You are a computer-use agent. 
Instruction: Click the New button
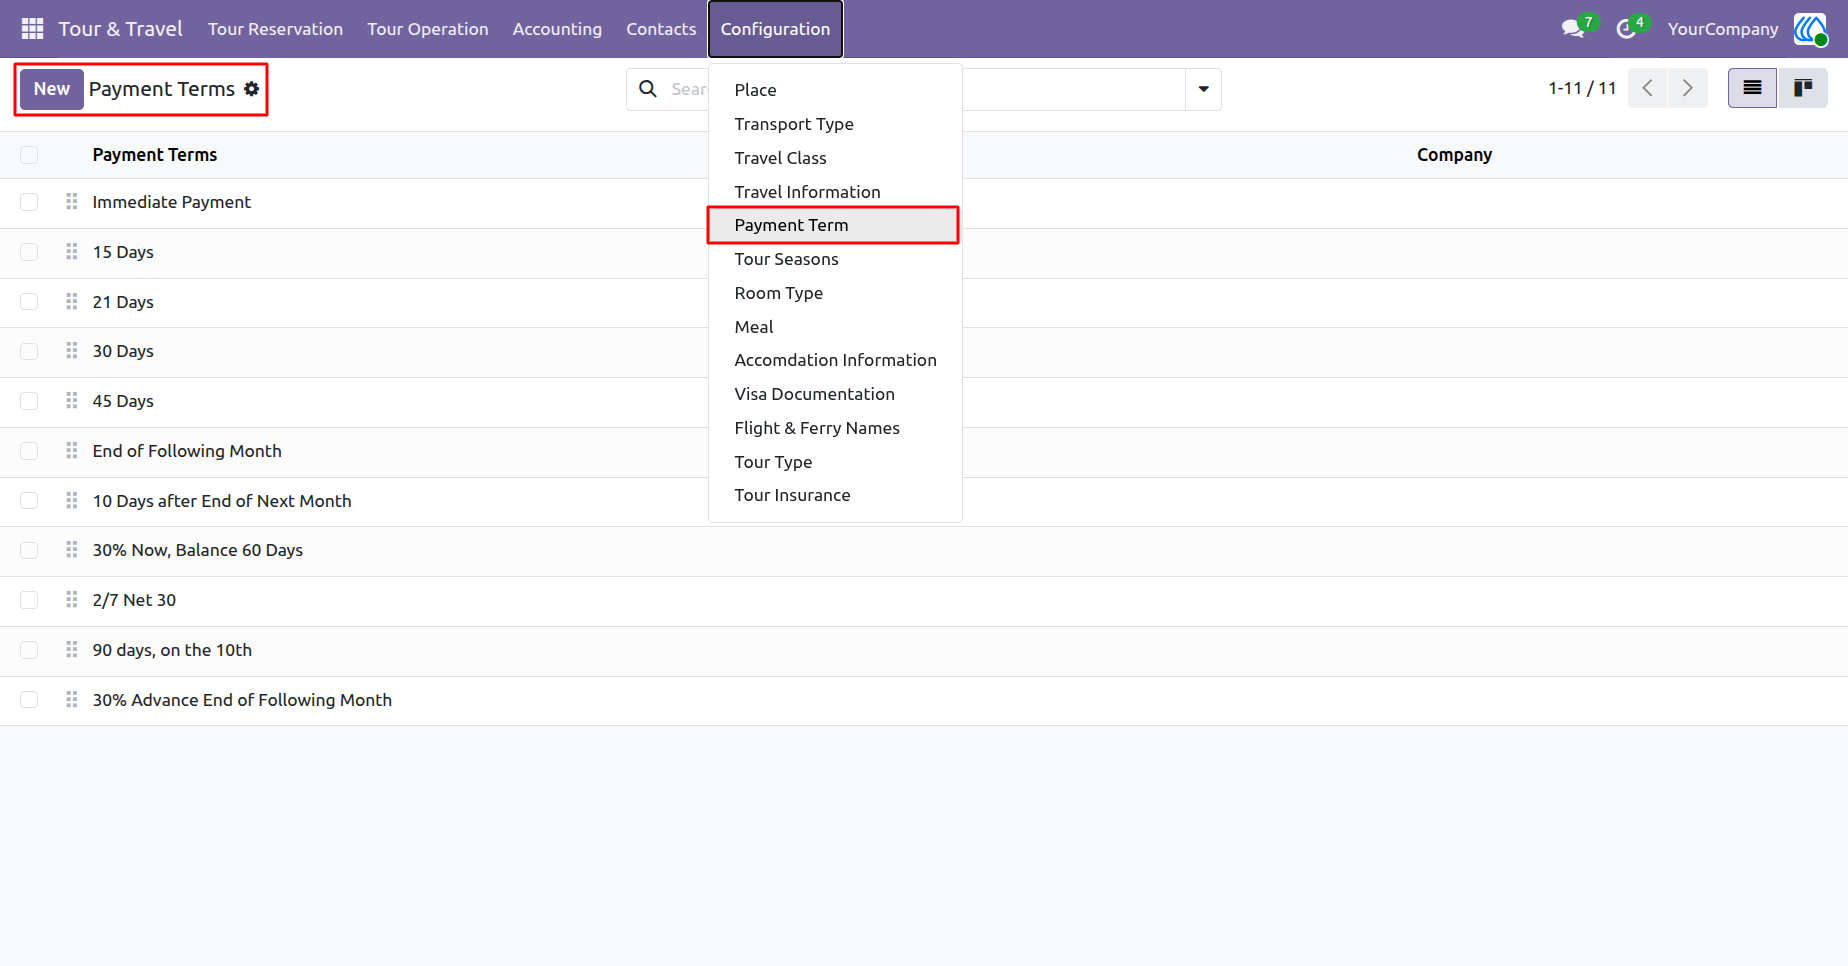(52, 89)
